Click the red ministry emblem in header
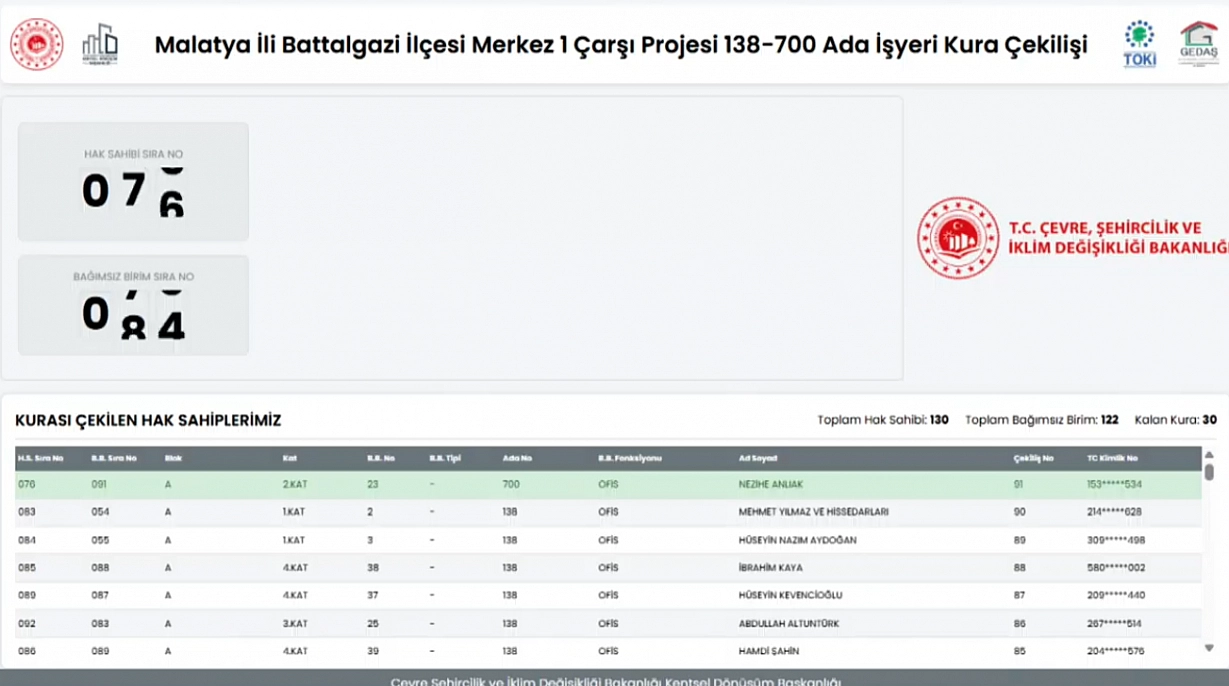The image size is (1229, 686). [37, 45]
